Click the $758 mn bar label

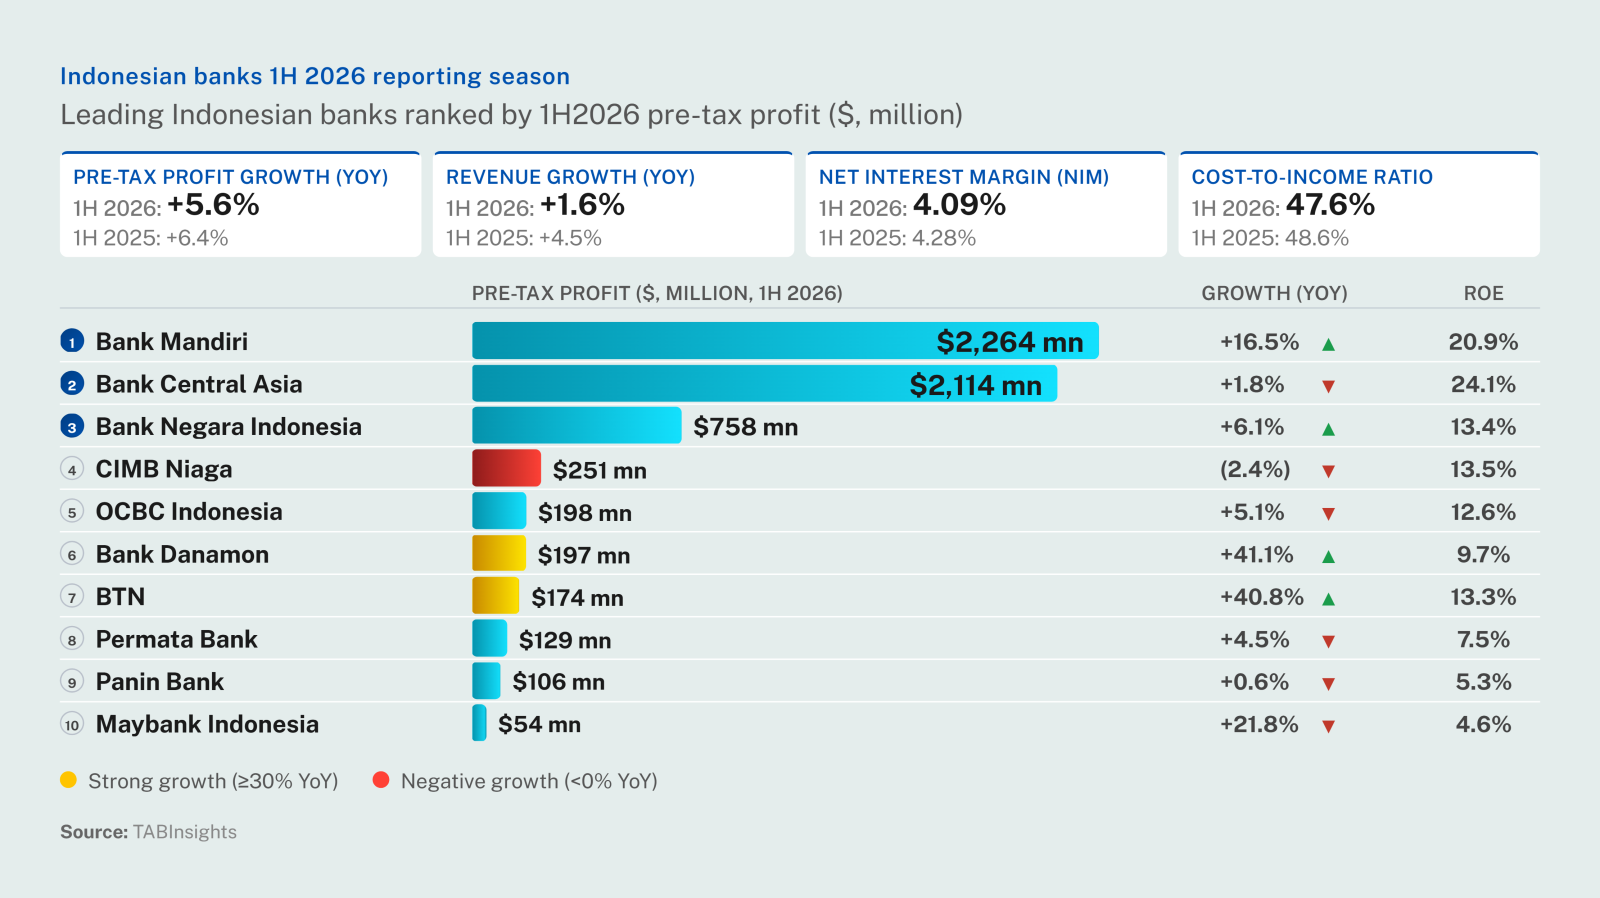point(746,427)
